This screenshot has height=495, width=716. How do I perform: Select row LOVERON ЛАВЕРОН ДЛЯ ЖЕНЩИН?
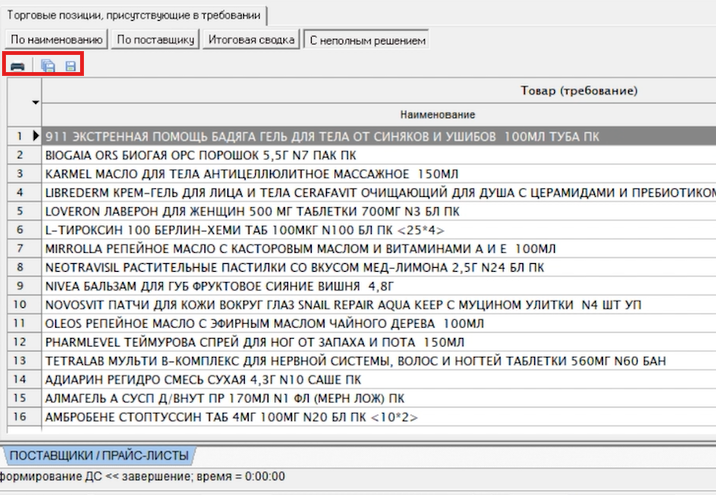[x=379, y=211]
